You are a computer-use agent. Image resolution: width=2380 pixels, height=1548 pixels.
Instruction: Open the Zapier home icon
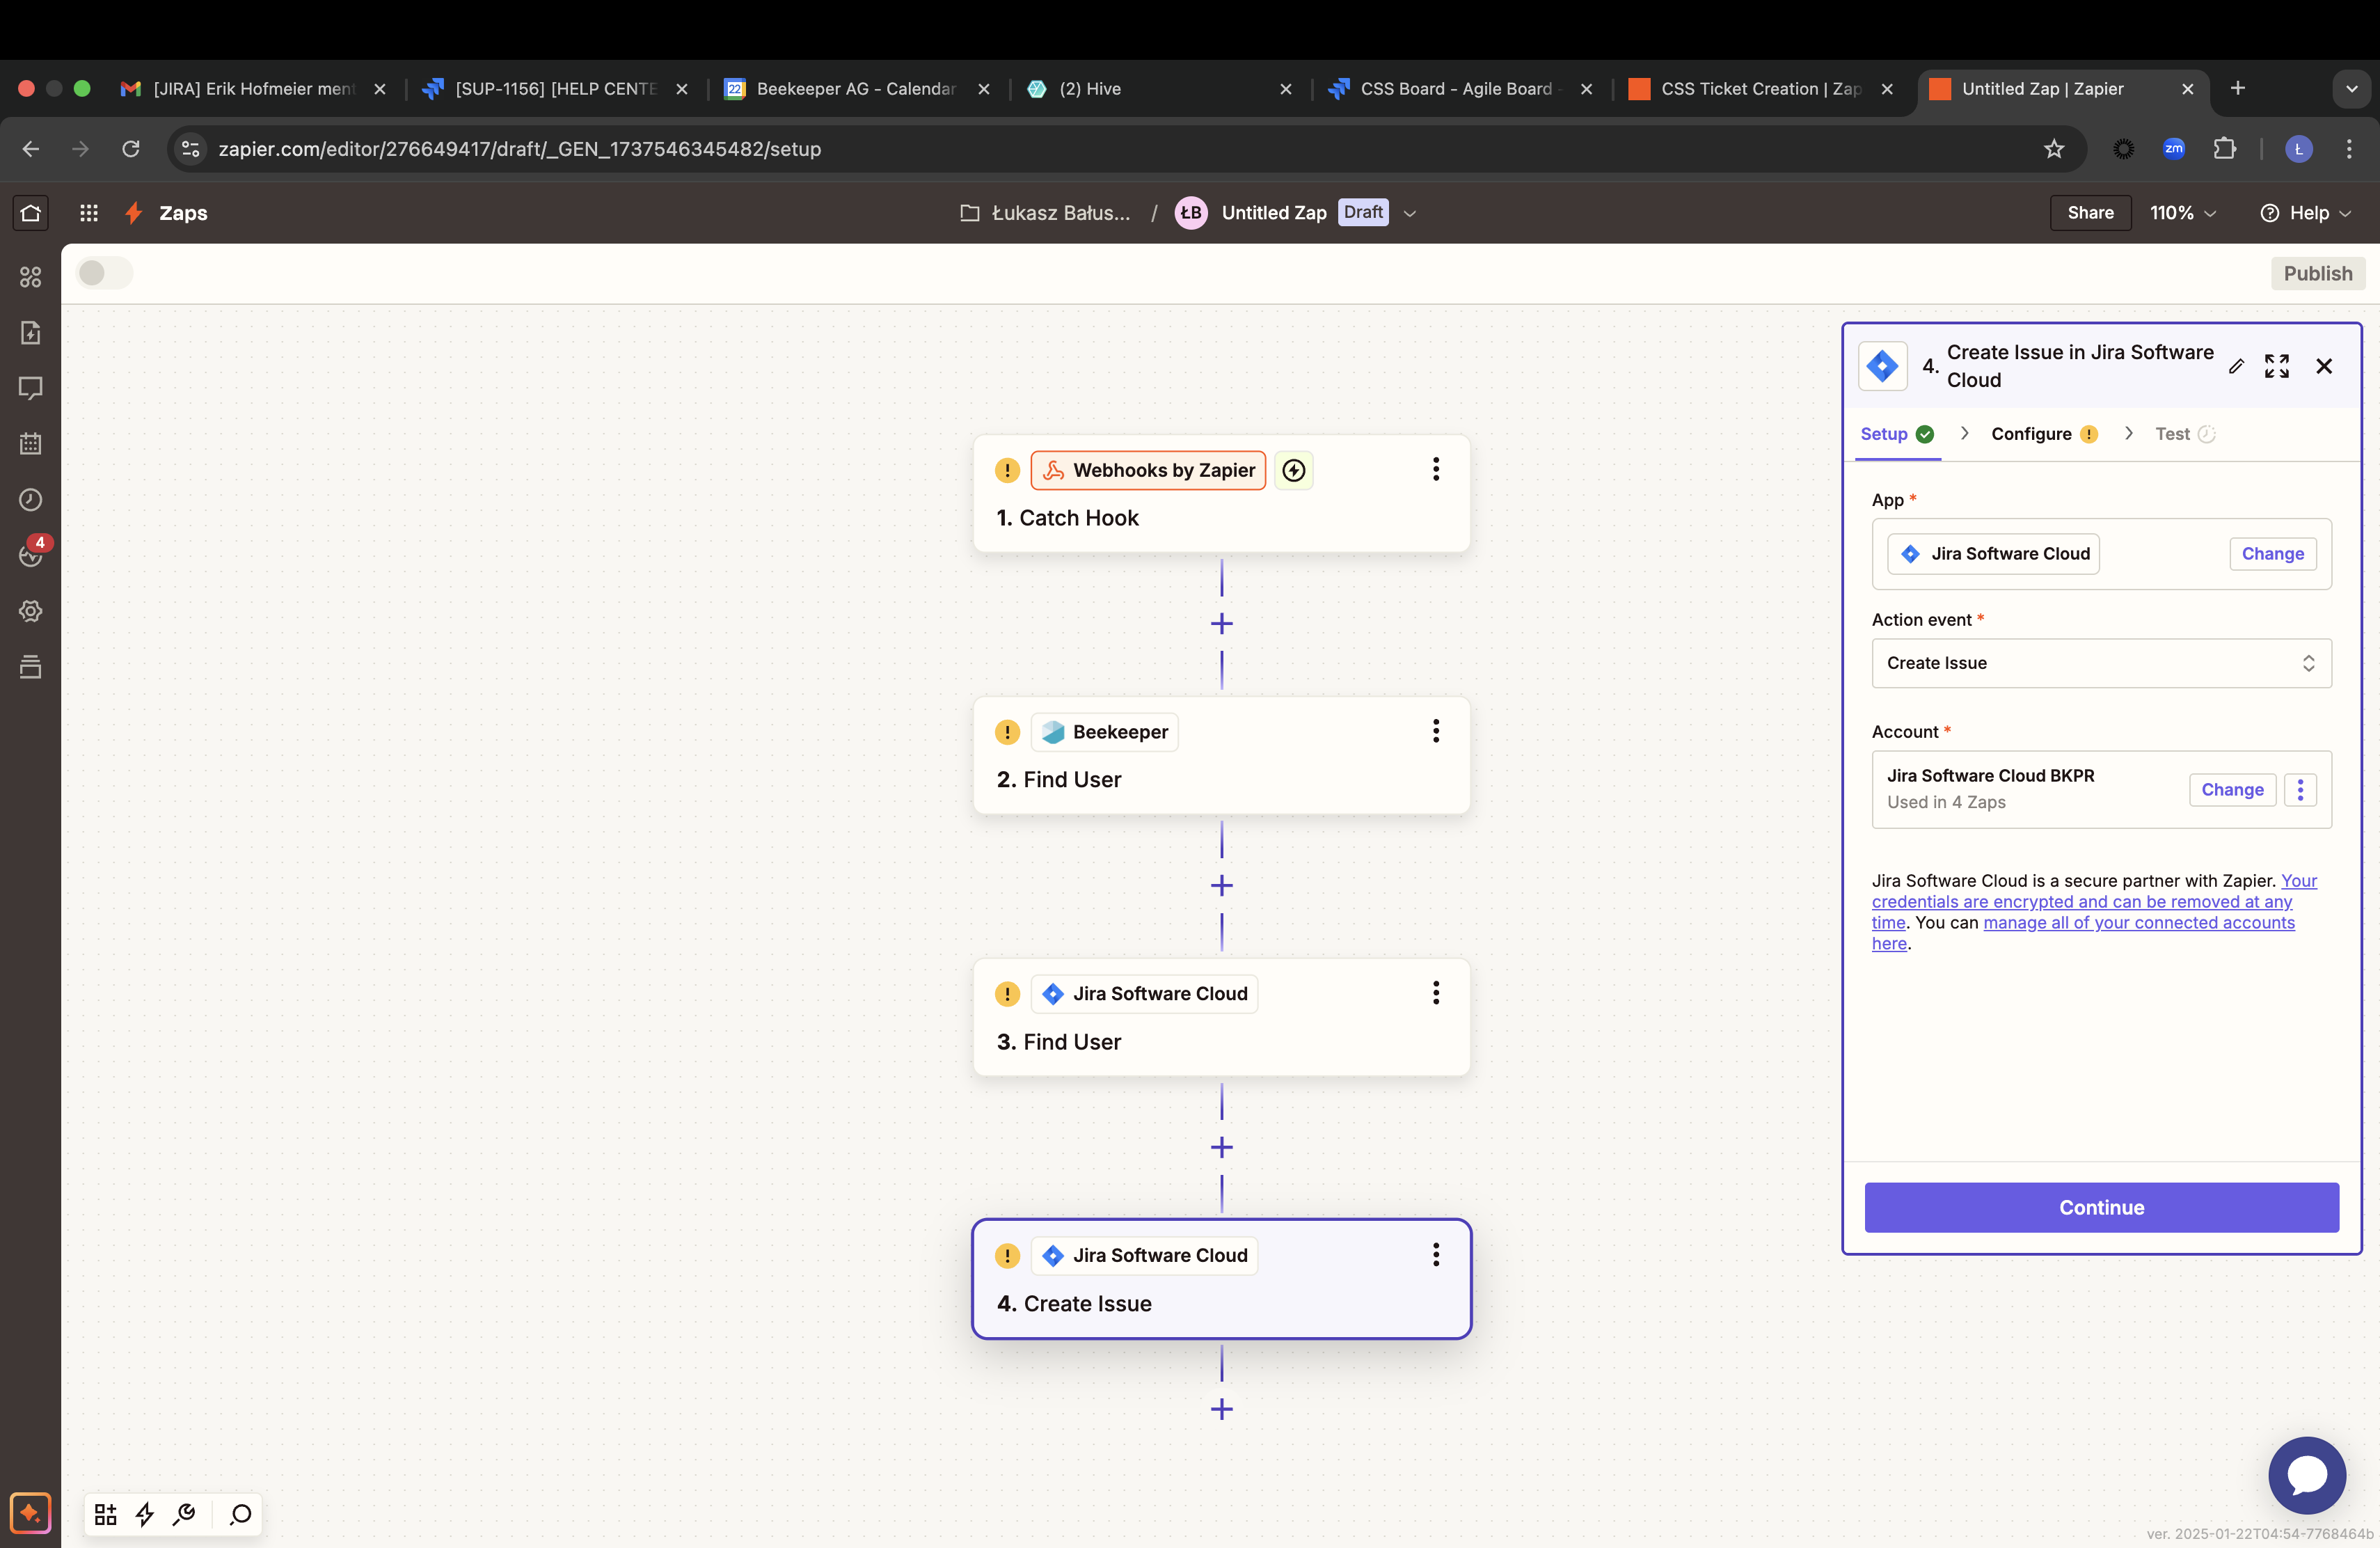point(30,213)
